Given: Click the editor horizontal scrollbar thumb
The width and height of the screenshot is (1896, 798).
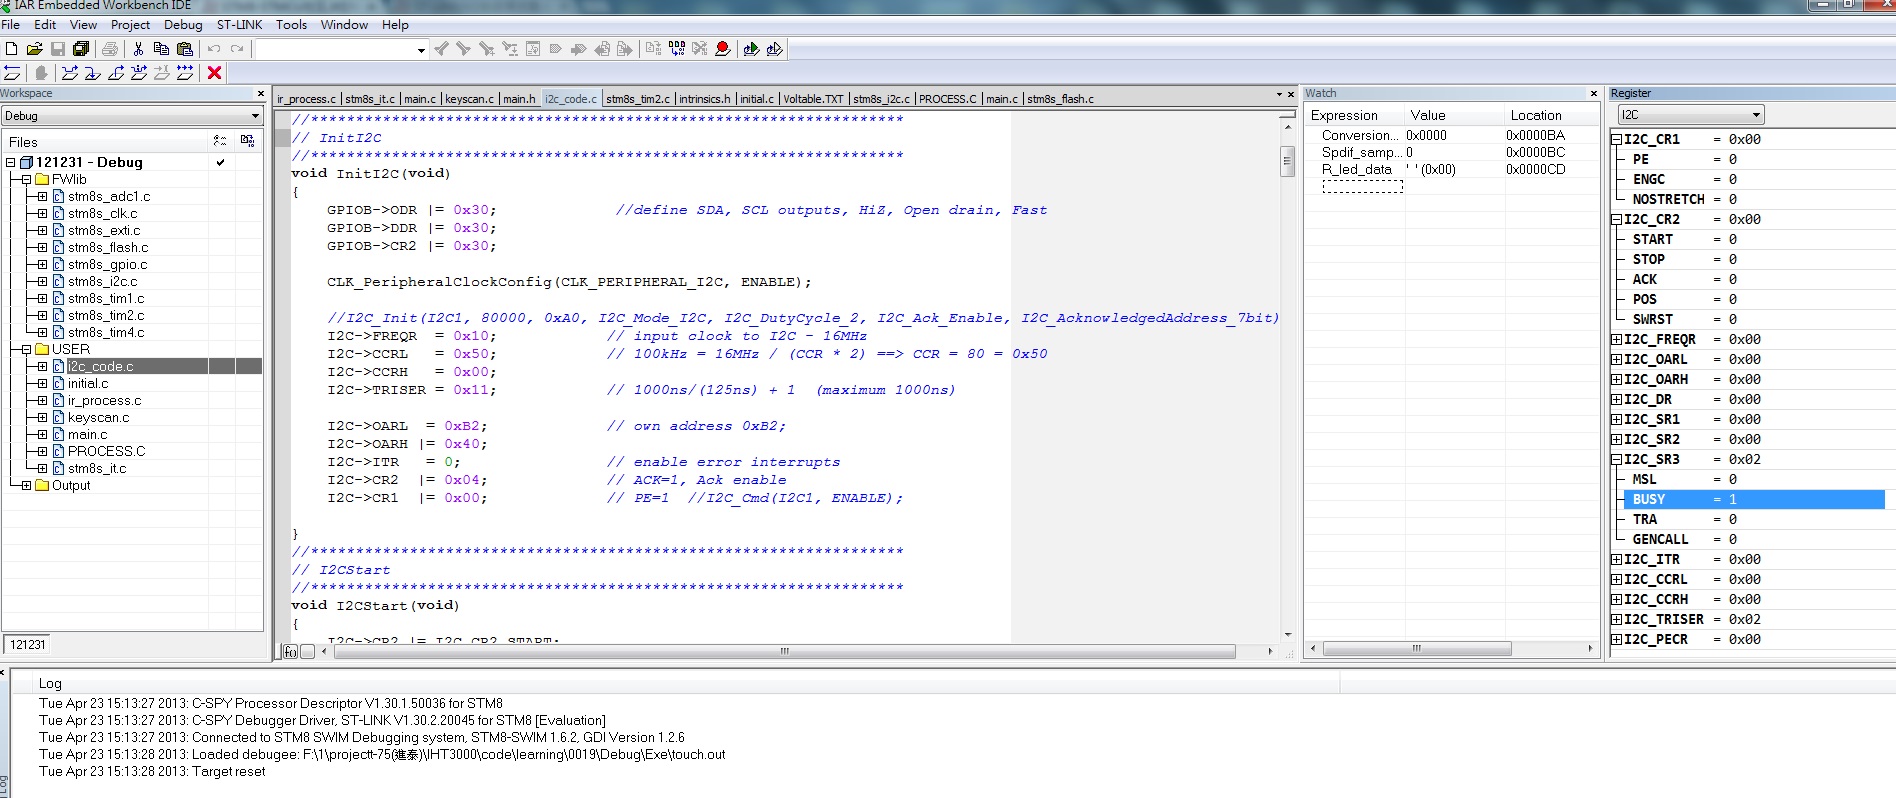Looking at the screenshot, I should pos(785,651).
